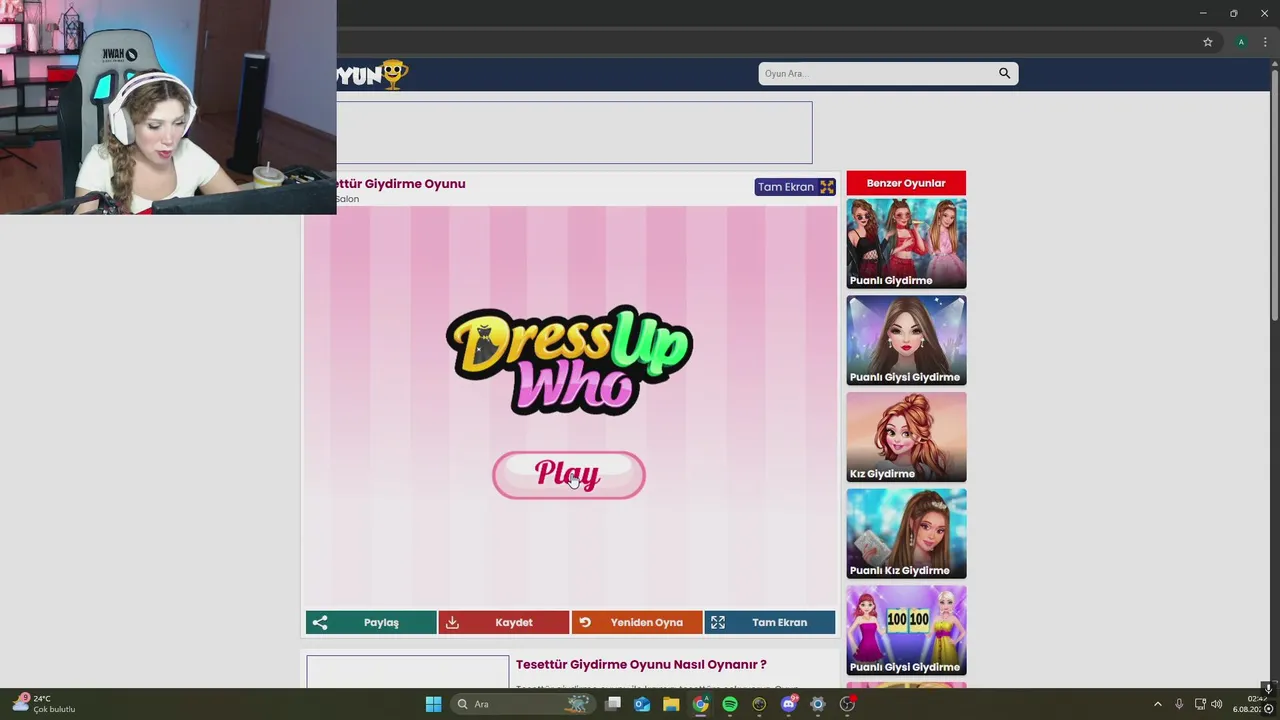Screen dimensions: 1280x720
Task: Open the Settings gear in the taskbar
Action: 818,704
